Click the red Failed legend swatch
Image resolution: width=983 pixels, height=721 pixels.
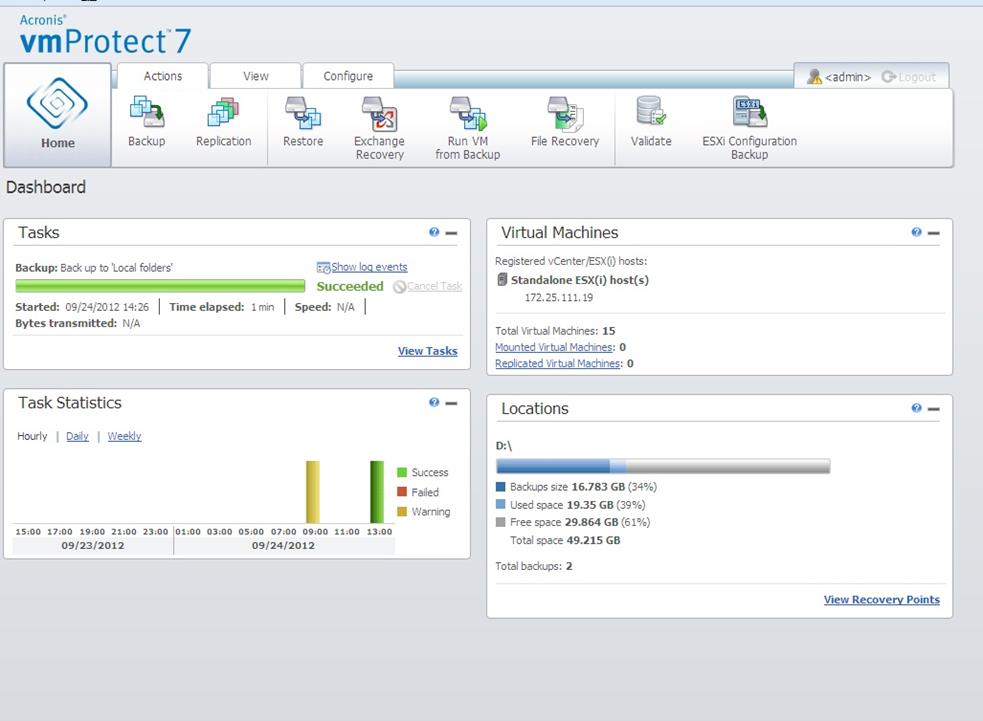point(402,492)
